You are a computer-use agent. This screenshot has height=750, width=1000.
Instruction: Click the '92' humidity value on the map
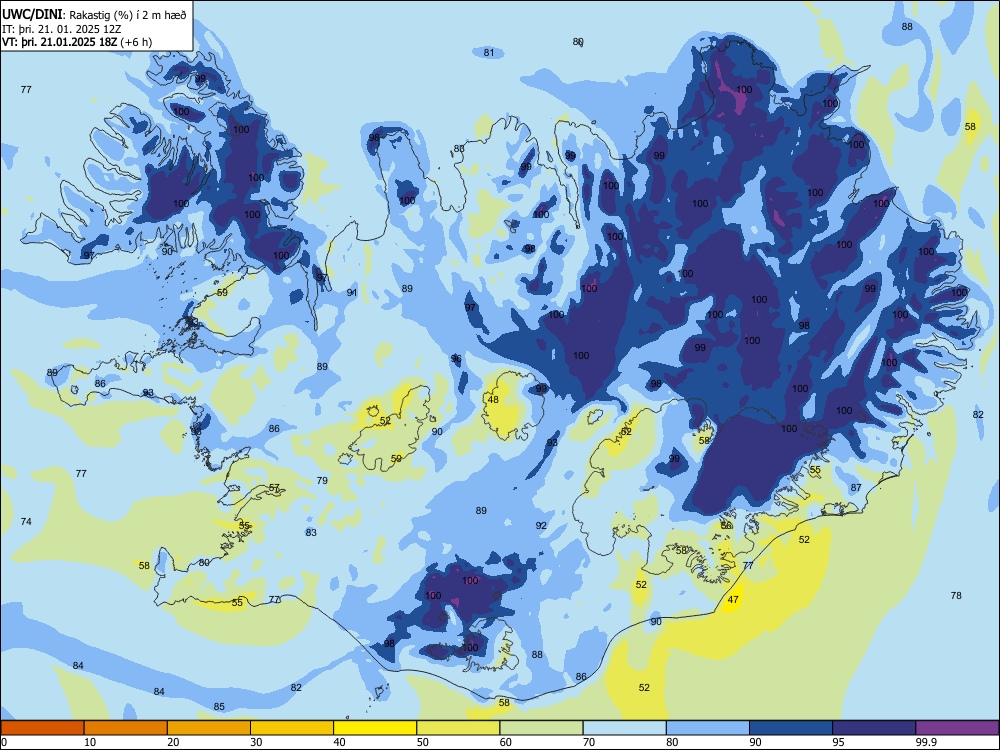[x=541, y=526]
